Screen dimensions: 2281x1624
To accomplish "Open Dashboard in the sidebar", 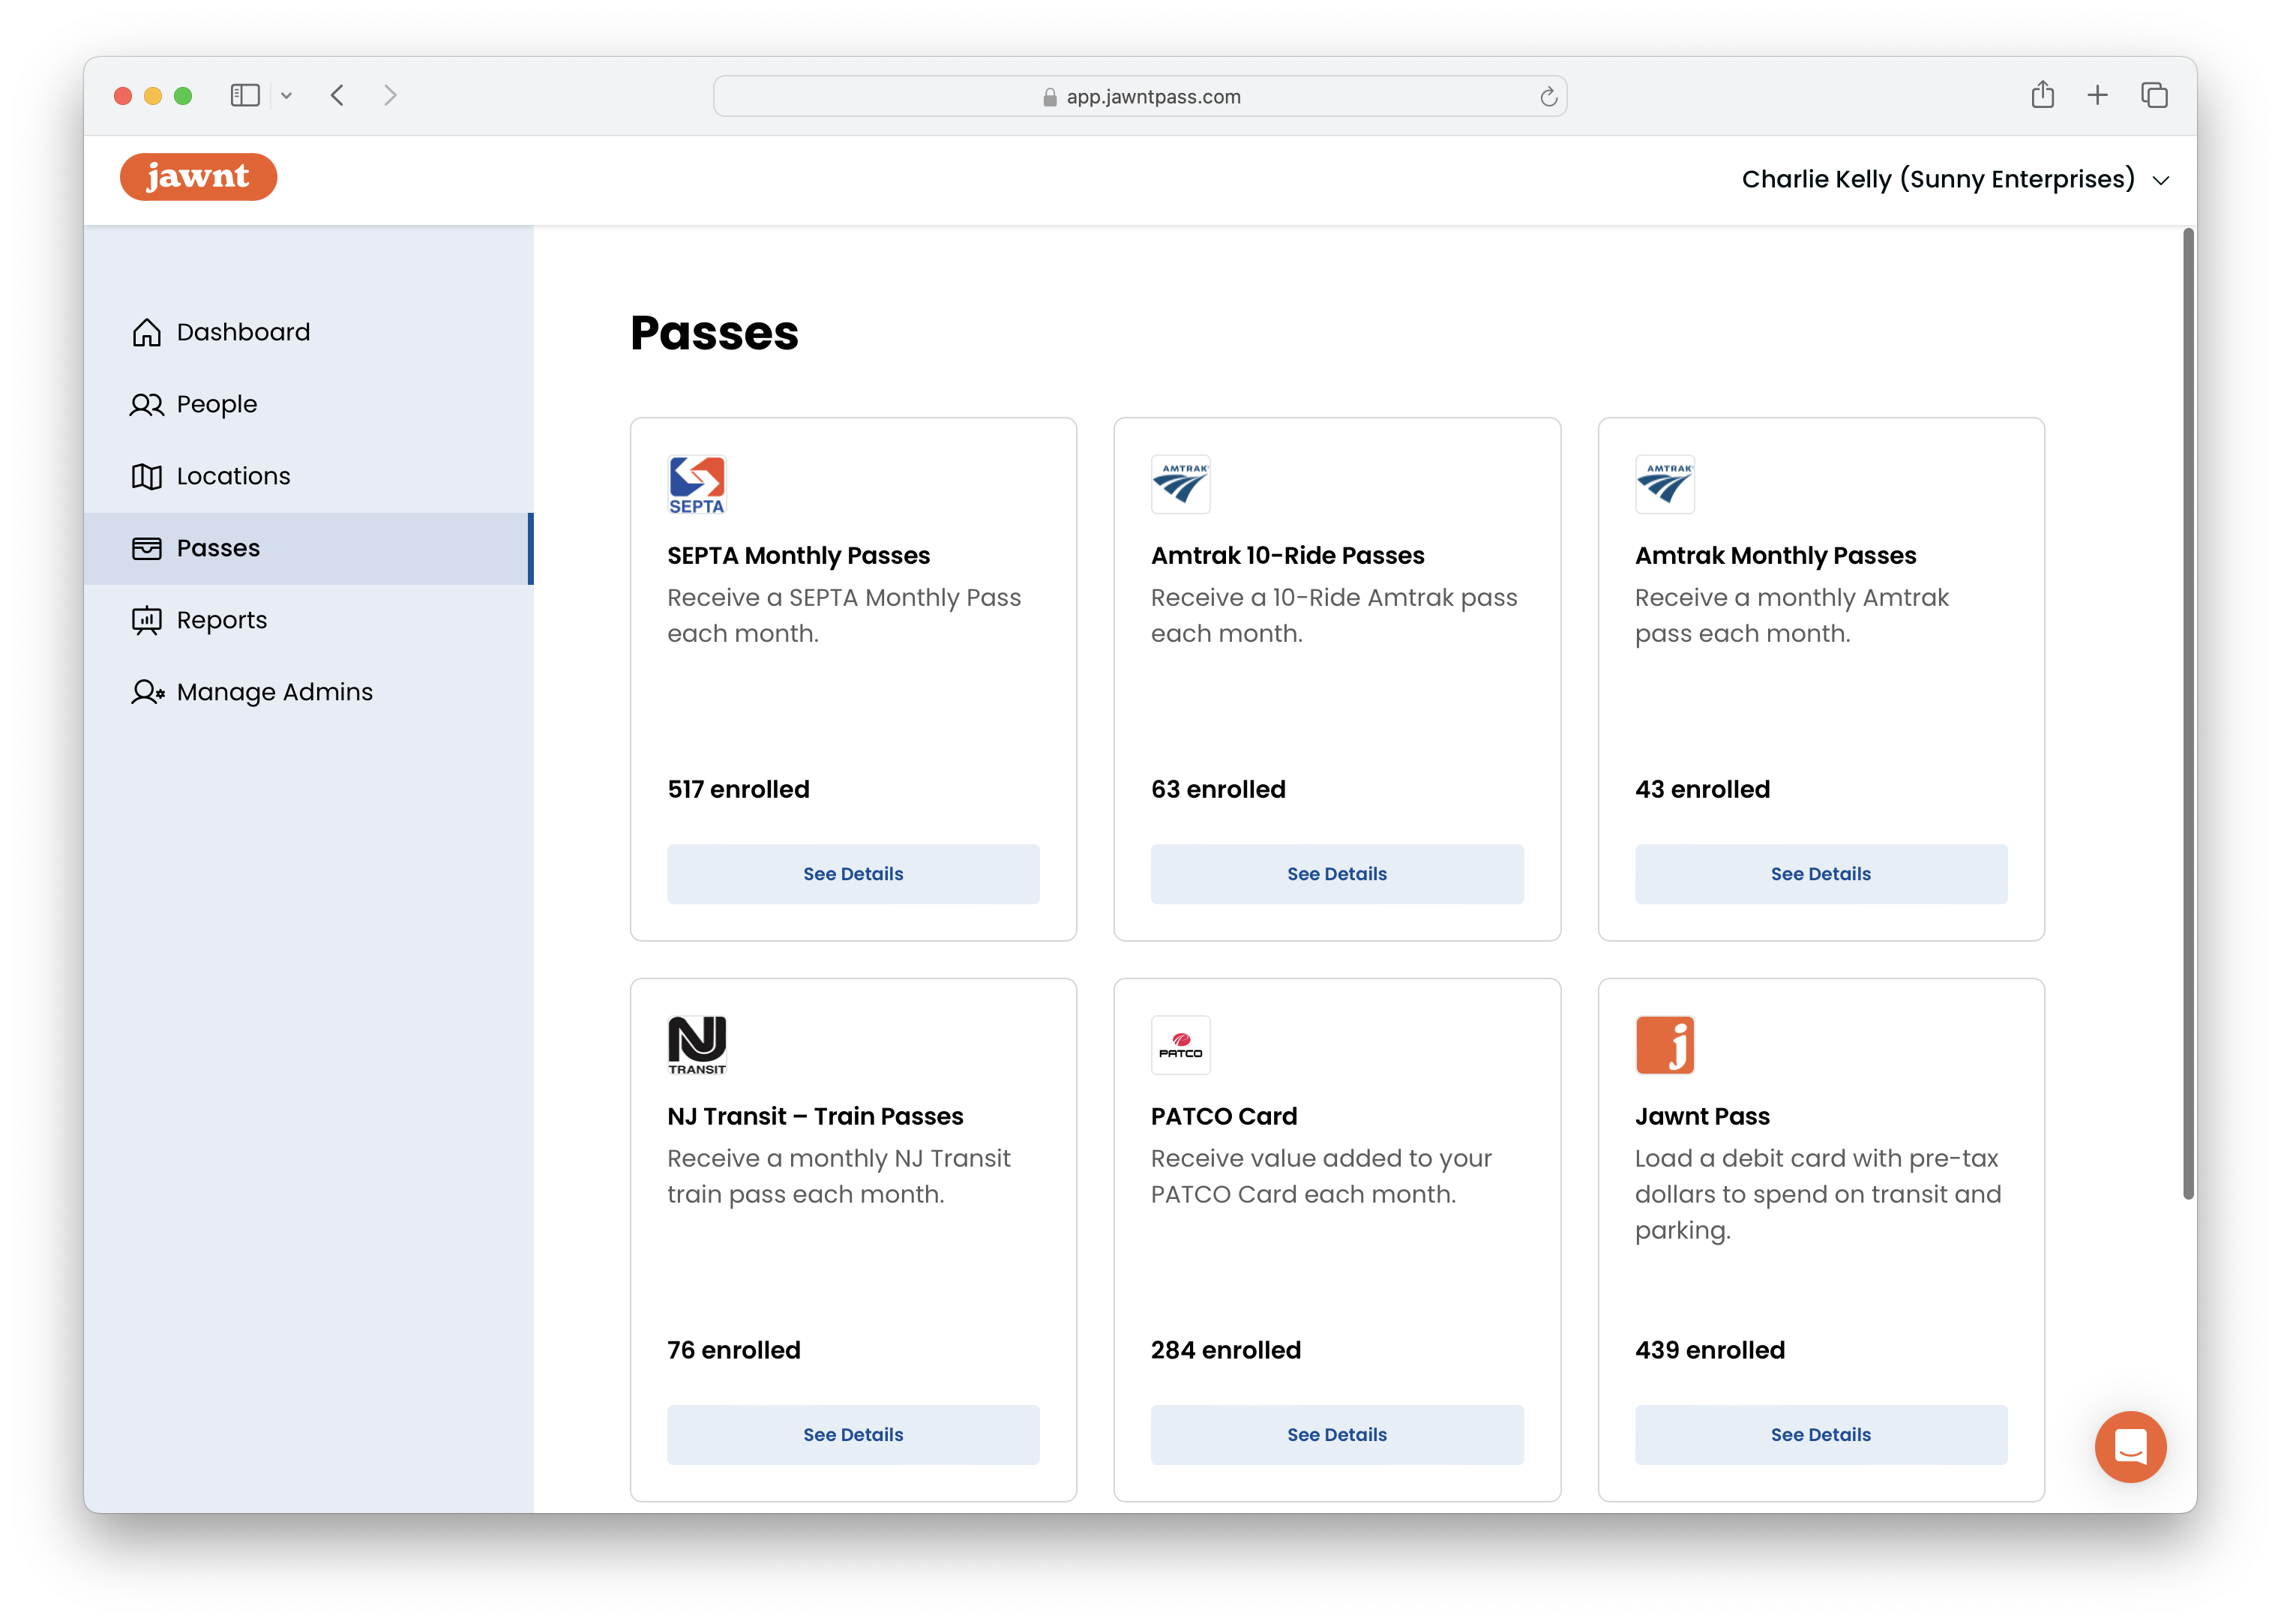I will pos(243,332).
